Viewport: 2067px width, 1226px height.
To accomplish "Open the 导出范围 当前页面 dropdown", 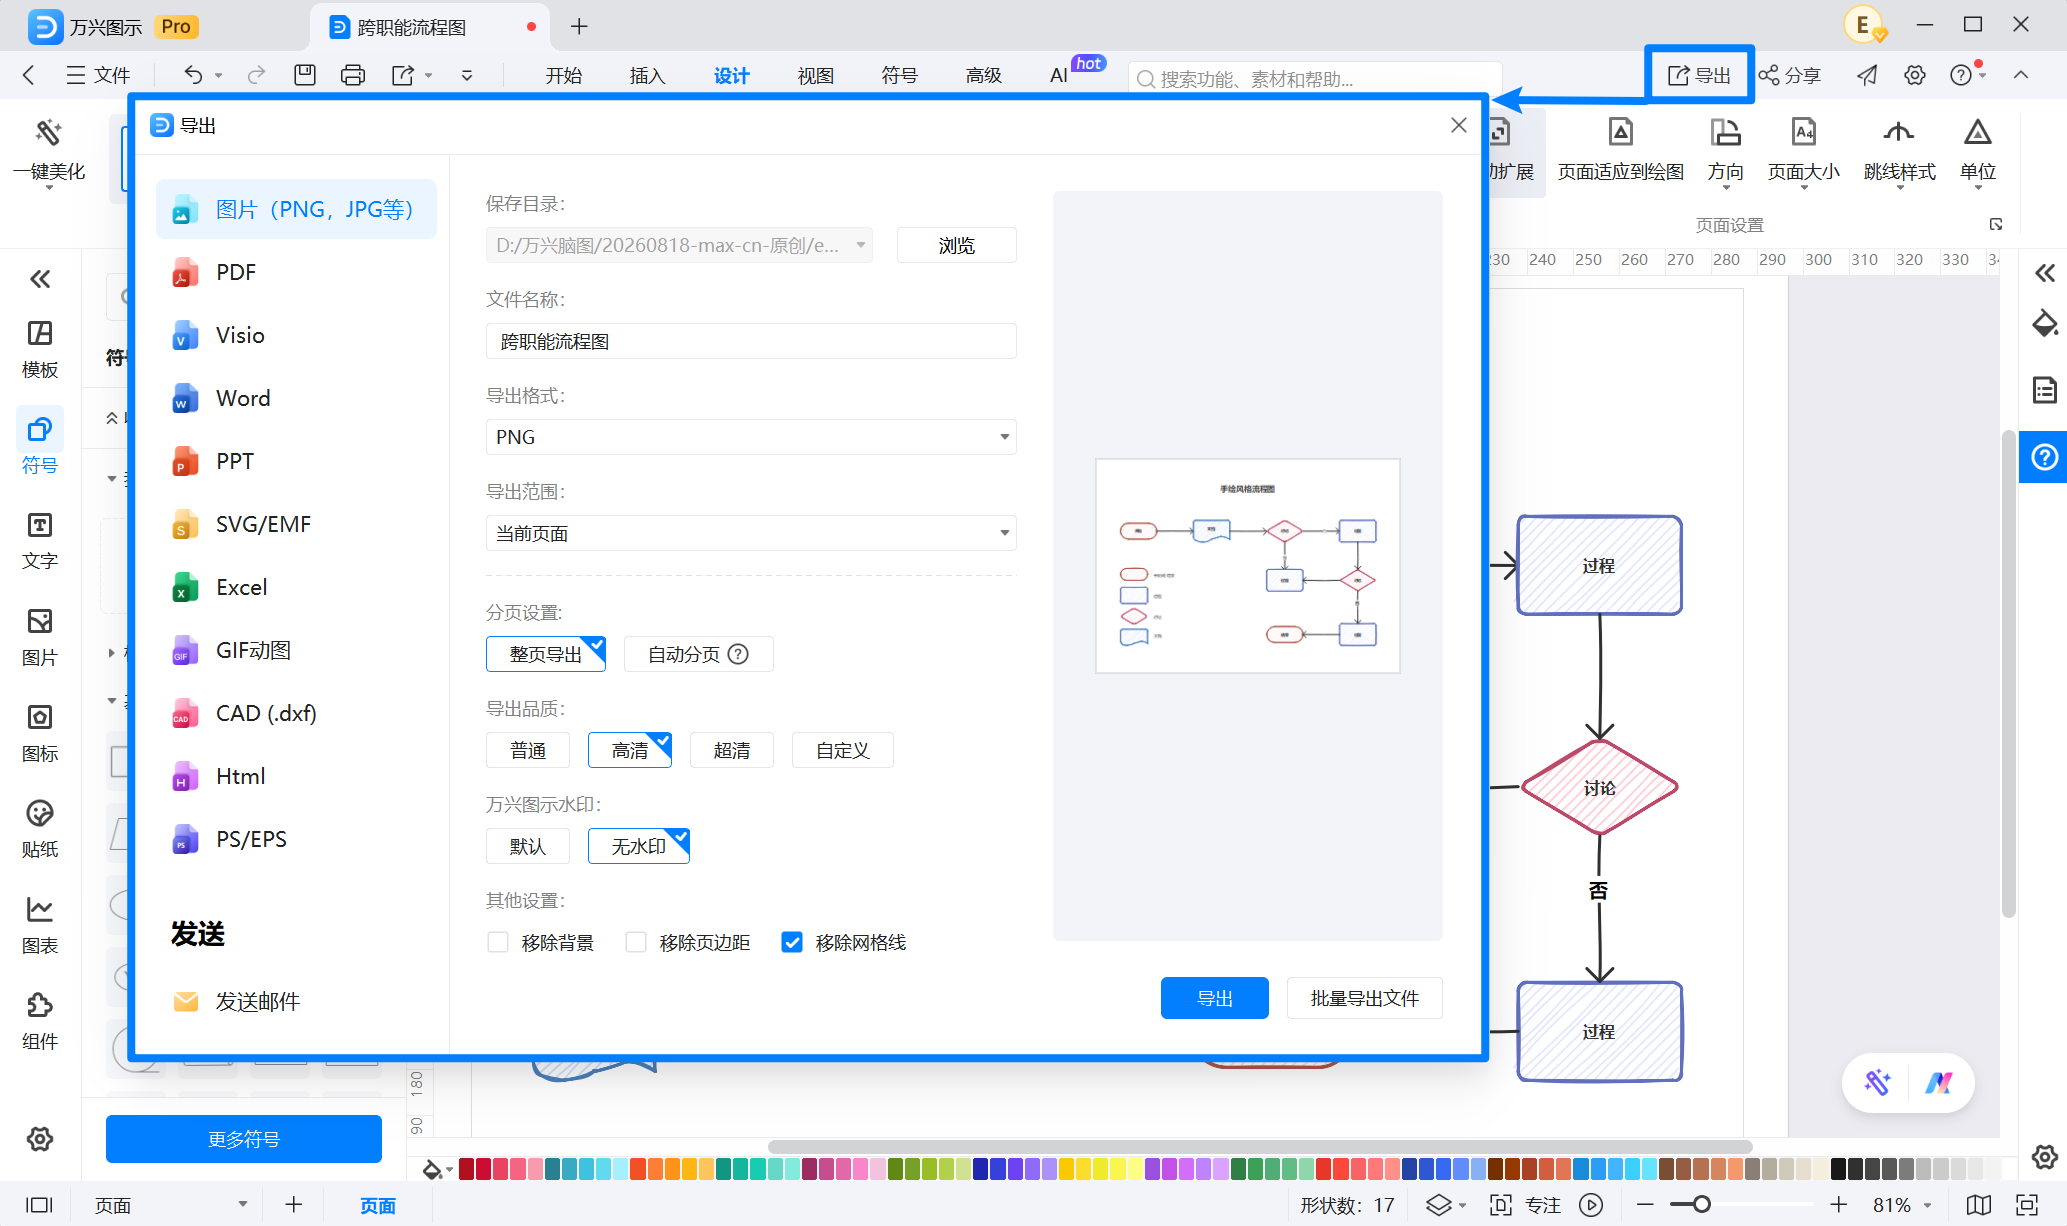I will 751,533.
